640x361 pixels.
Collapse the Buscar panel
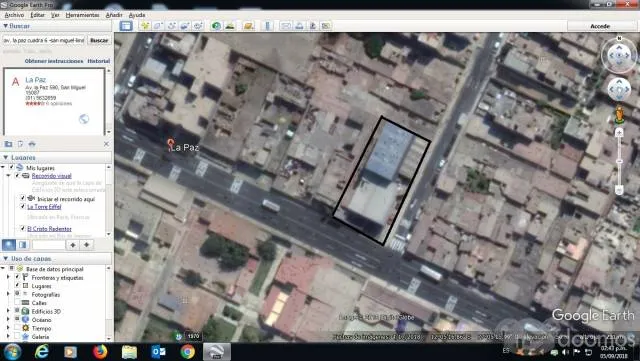tap(5, 26)
